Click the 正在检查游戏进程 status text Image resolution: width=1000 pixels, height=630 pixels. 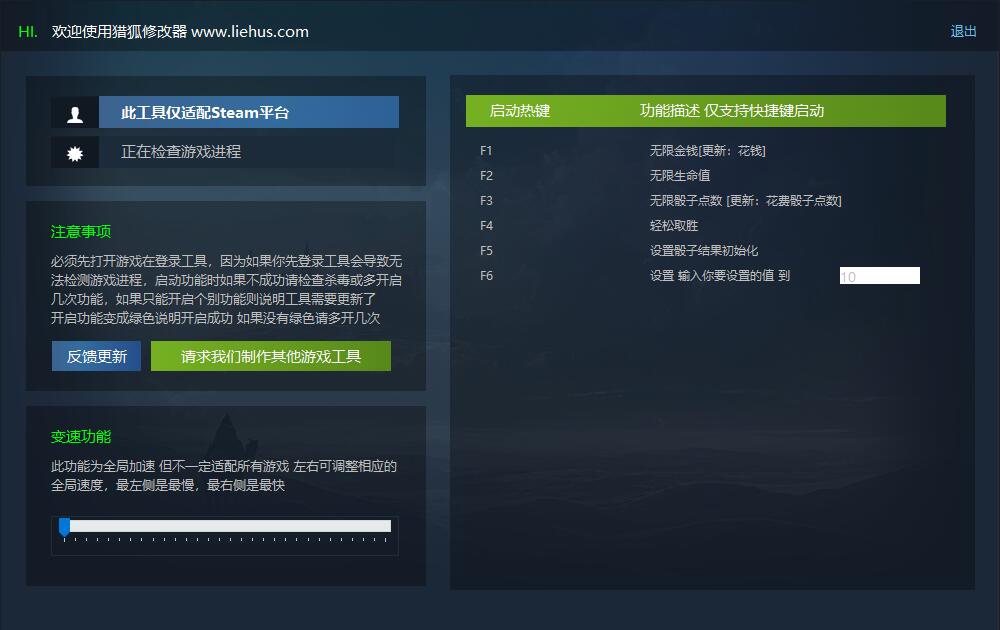[181, 152]
